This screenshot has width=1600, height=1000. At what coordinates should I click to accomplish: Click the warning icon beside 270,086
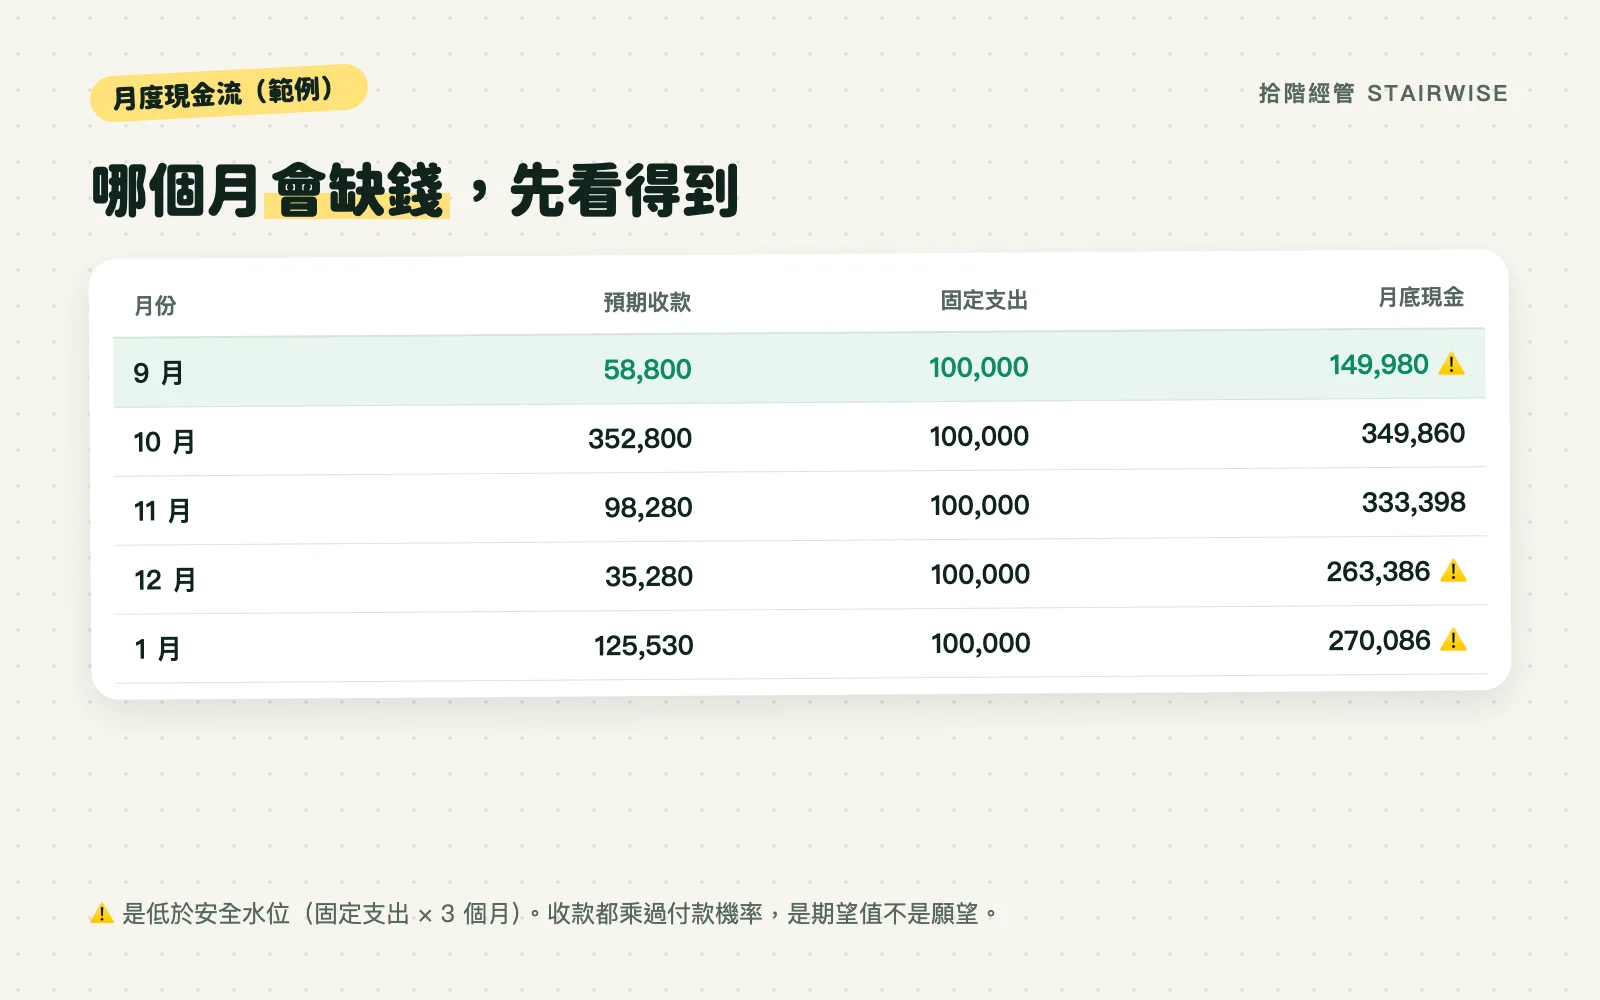tap(1453, 640)
